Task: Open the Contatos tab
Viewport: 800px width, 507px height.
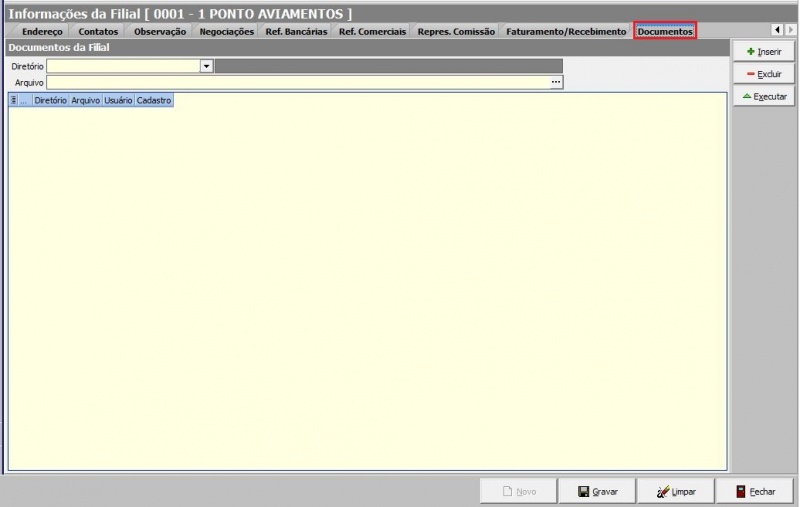Action: point(98,32)
